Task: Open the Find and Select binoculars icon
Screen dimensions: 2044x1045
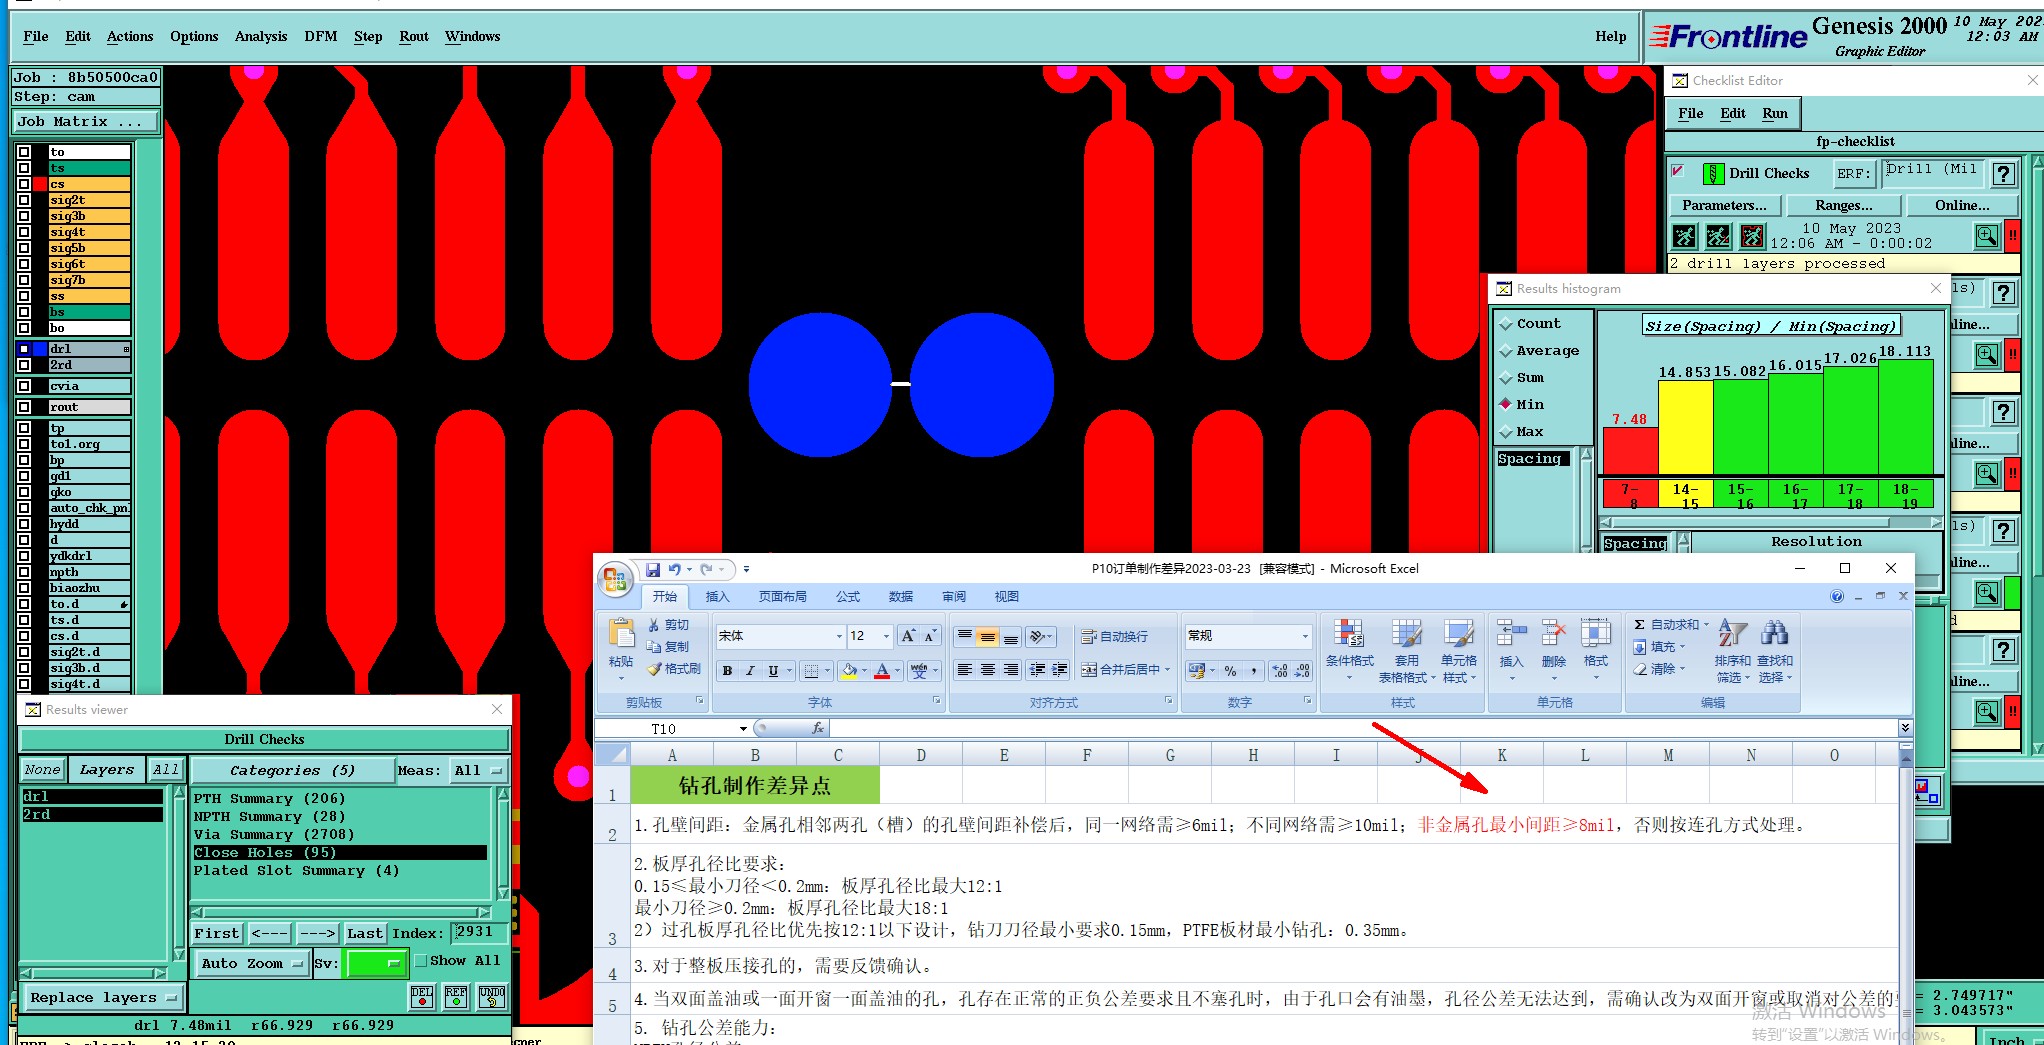Action: coord(1774,633)
